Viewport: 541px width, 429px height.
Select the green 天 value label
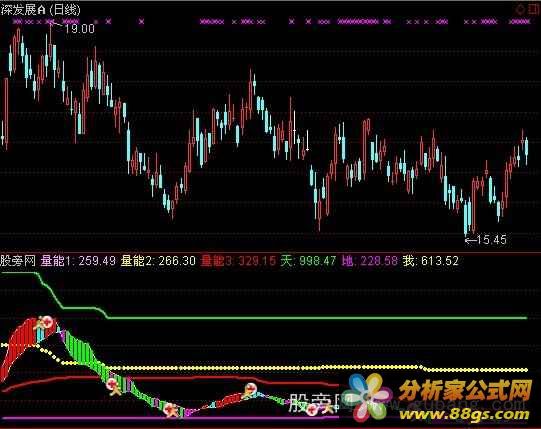tap(308, 261)
